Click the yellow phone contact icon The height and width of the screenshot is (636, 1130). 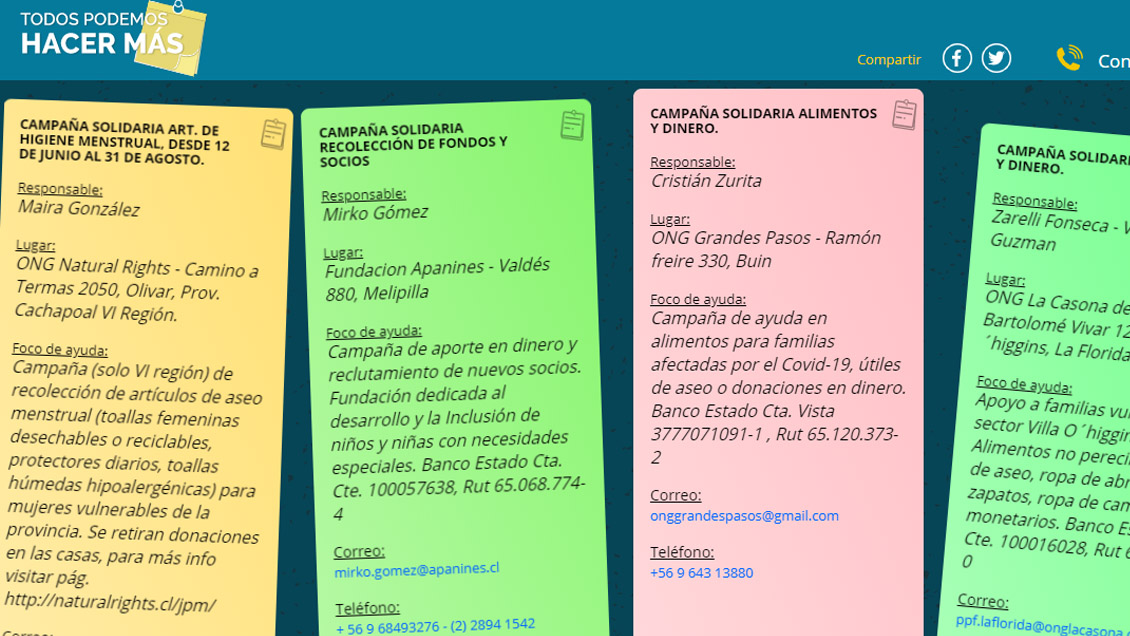1069,59
